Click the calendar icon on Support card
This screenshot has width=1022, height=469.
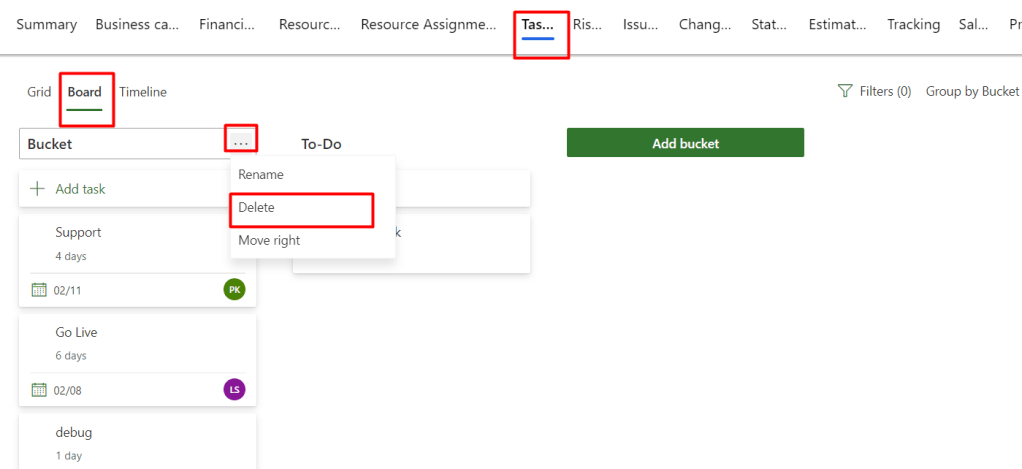(40, 290)
